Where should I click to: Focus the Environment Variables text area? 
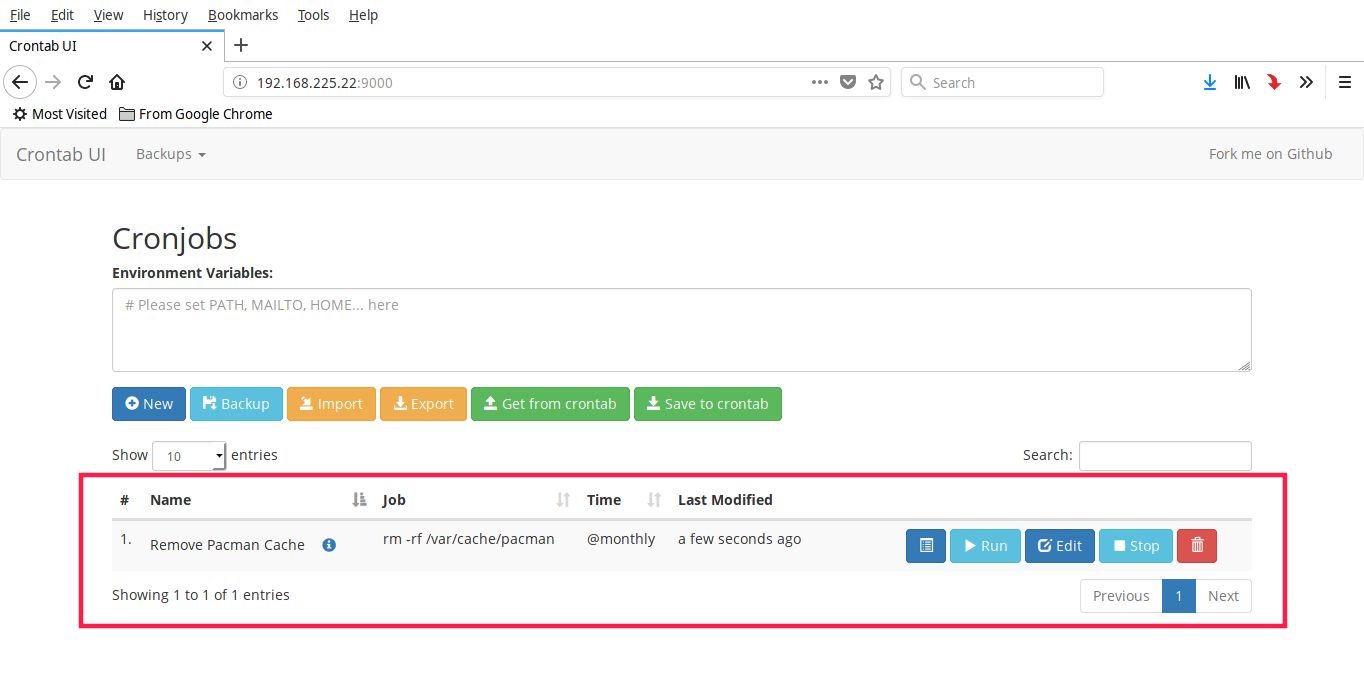click(681, 330)
